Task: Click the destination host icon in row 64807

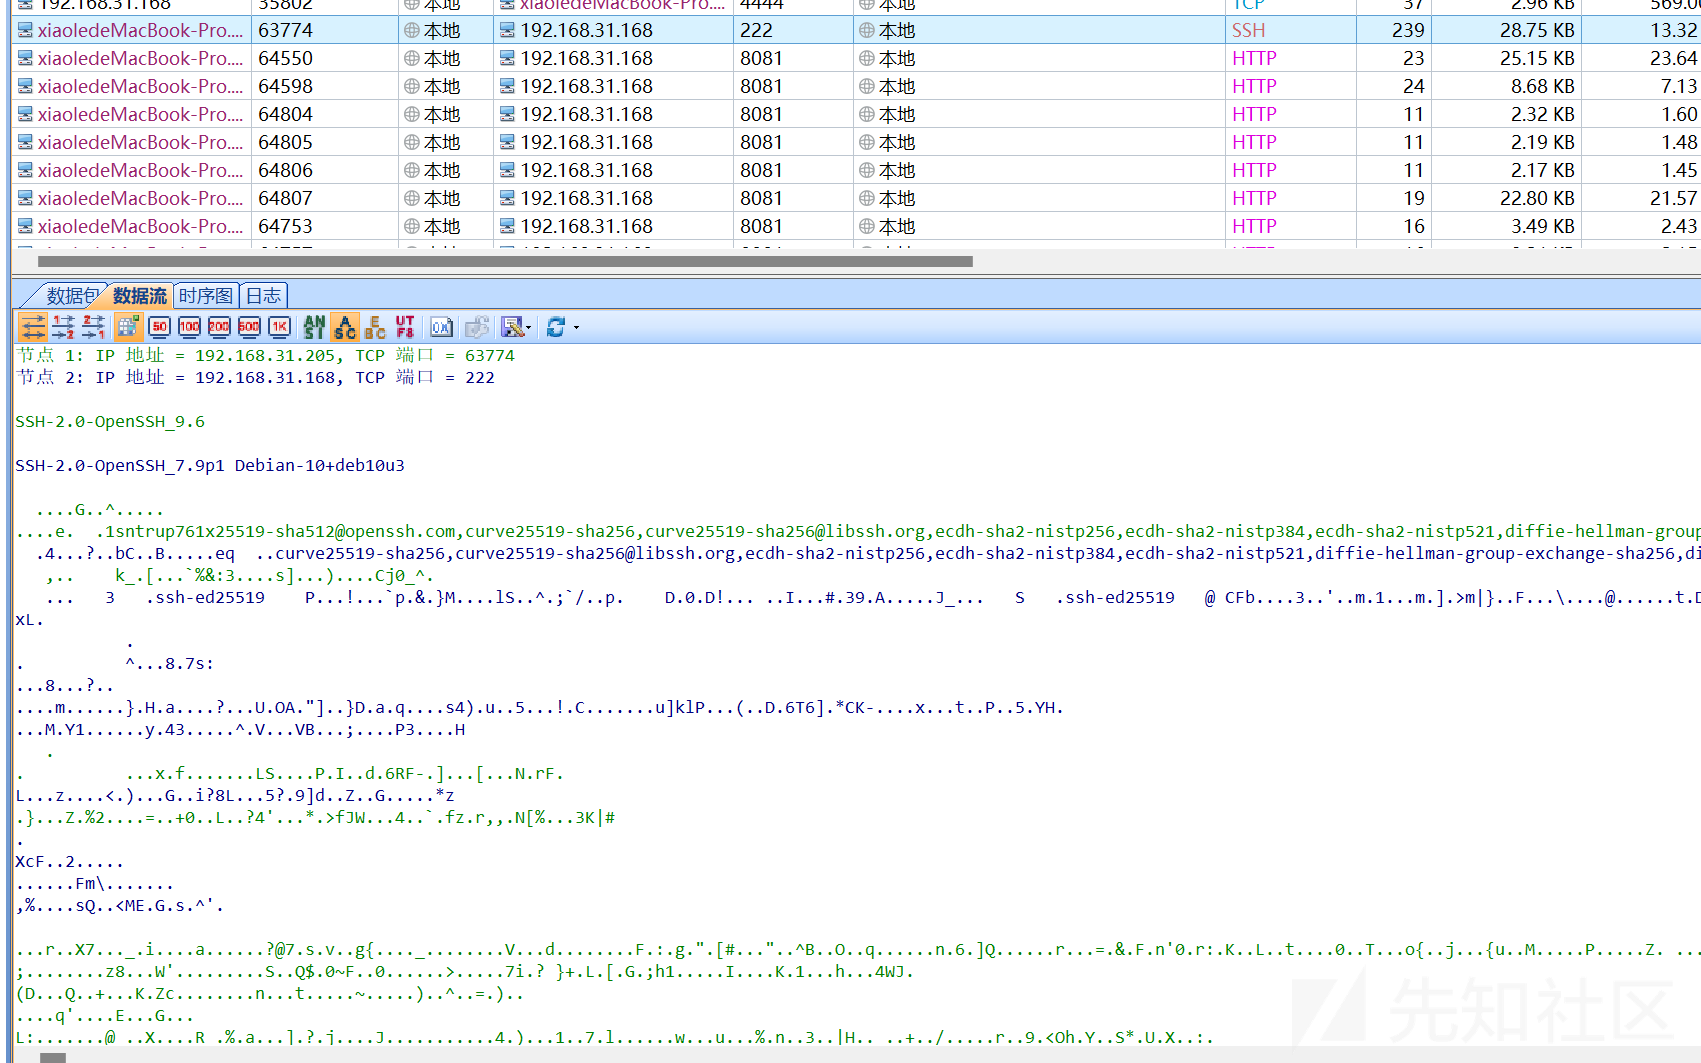Action: click(507, 198)
